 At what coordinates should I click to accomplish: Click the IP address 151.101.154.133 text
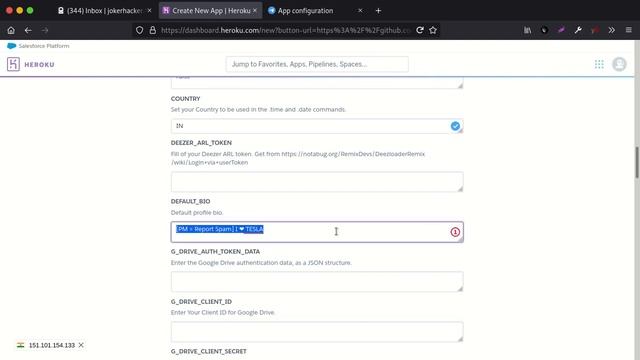click(x=52, y=345)
